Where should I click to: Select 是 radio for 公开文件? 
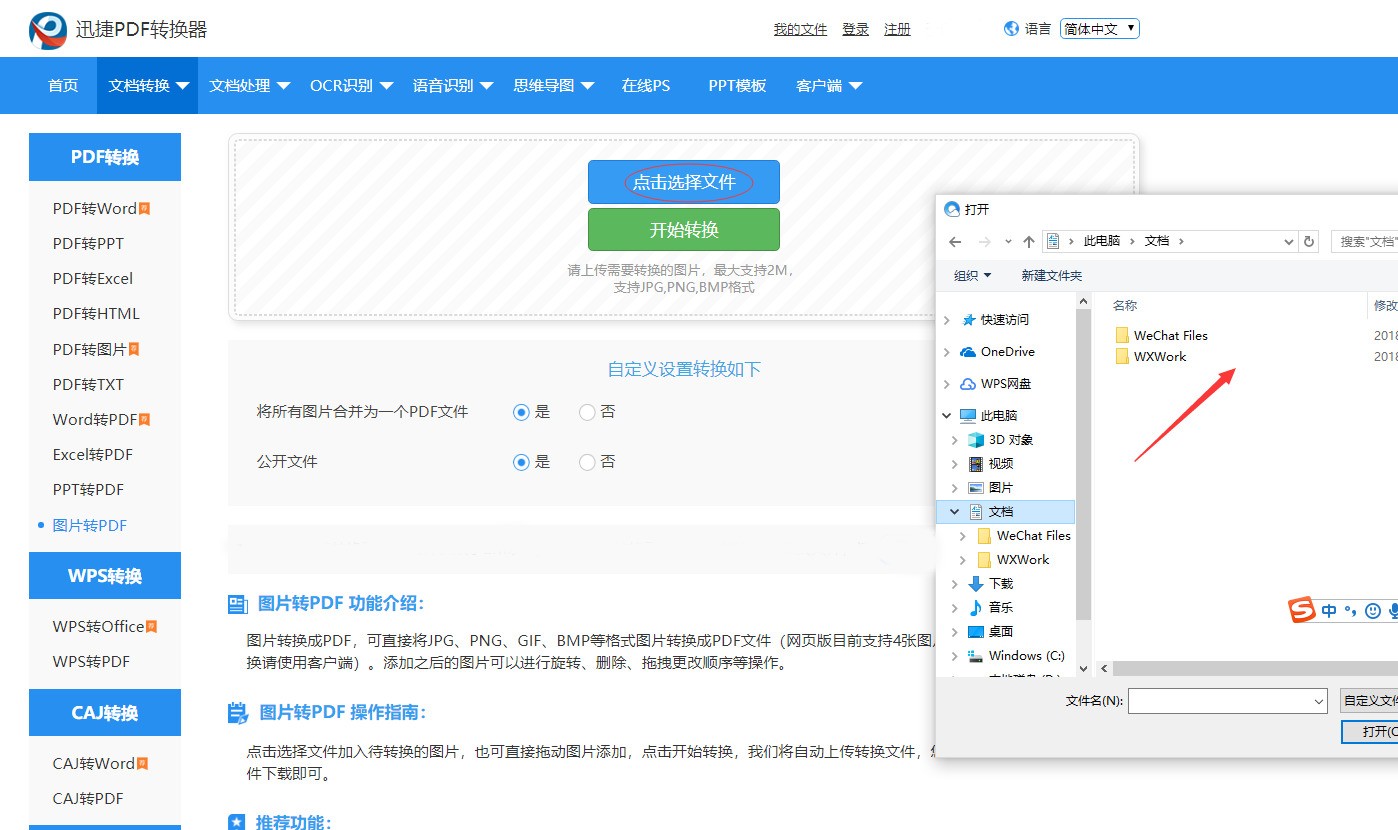click(x=521, y=462)
